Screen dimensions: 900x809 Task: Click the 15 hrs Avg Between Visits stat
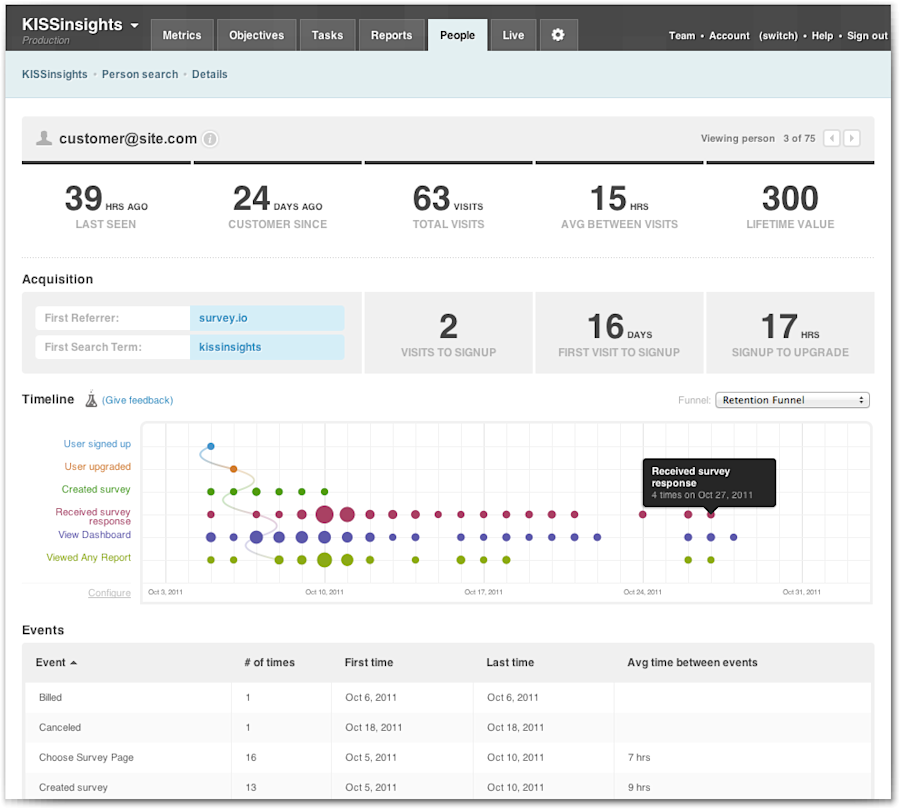619,207
